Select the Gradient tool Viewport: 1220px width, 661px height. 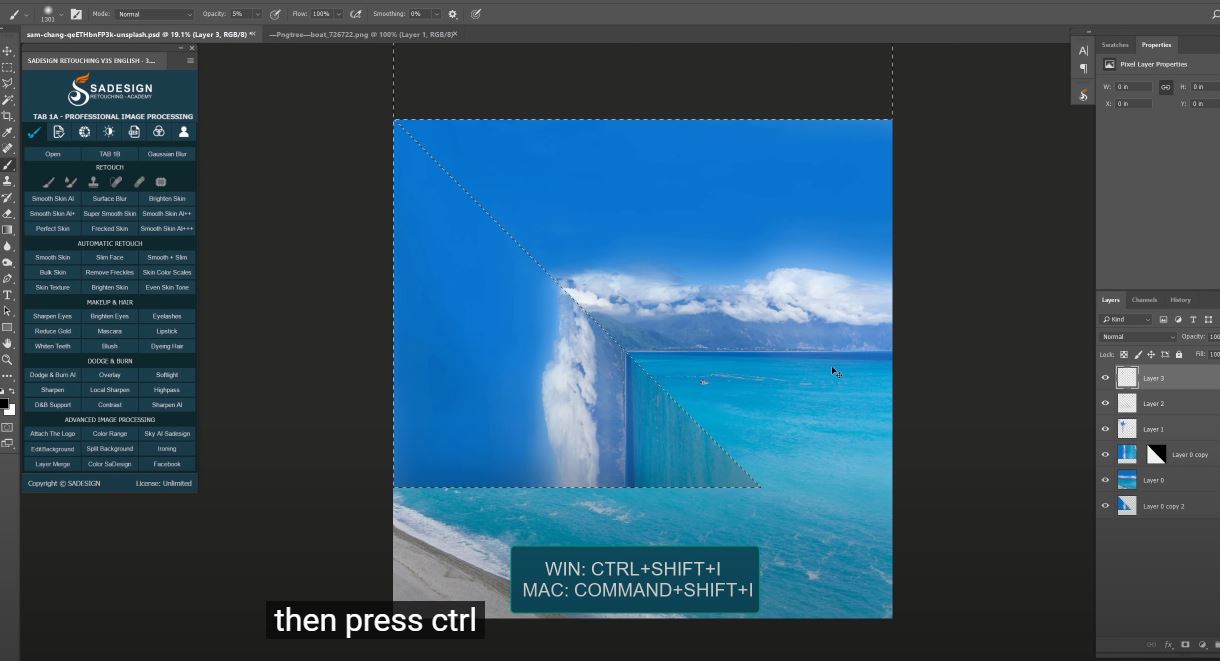click(8, 229)
